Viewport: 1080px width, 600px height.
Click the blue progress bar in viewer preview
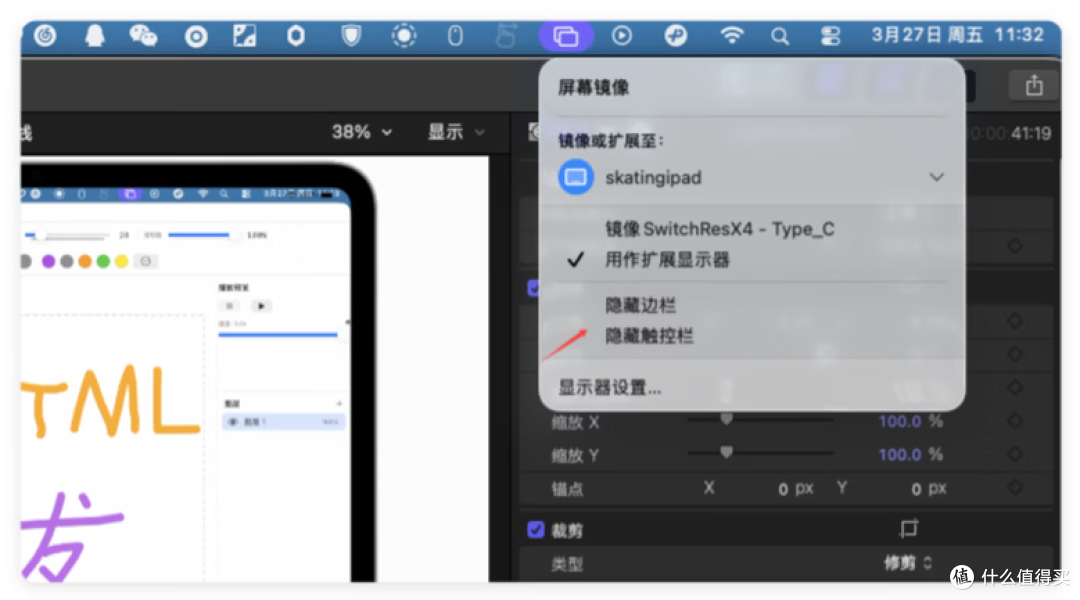tap(278, 335)
